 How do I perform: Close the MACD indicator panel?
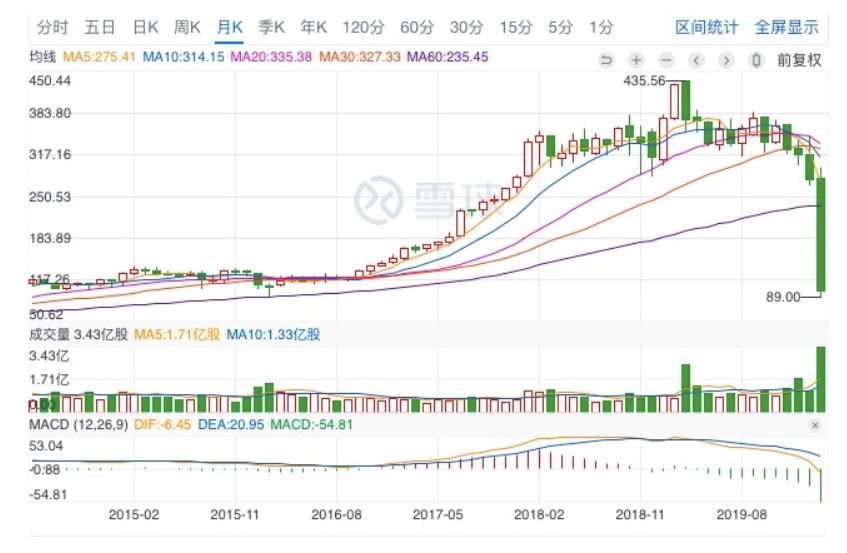click(815, 426)
